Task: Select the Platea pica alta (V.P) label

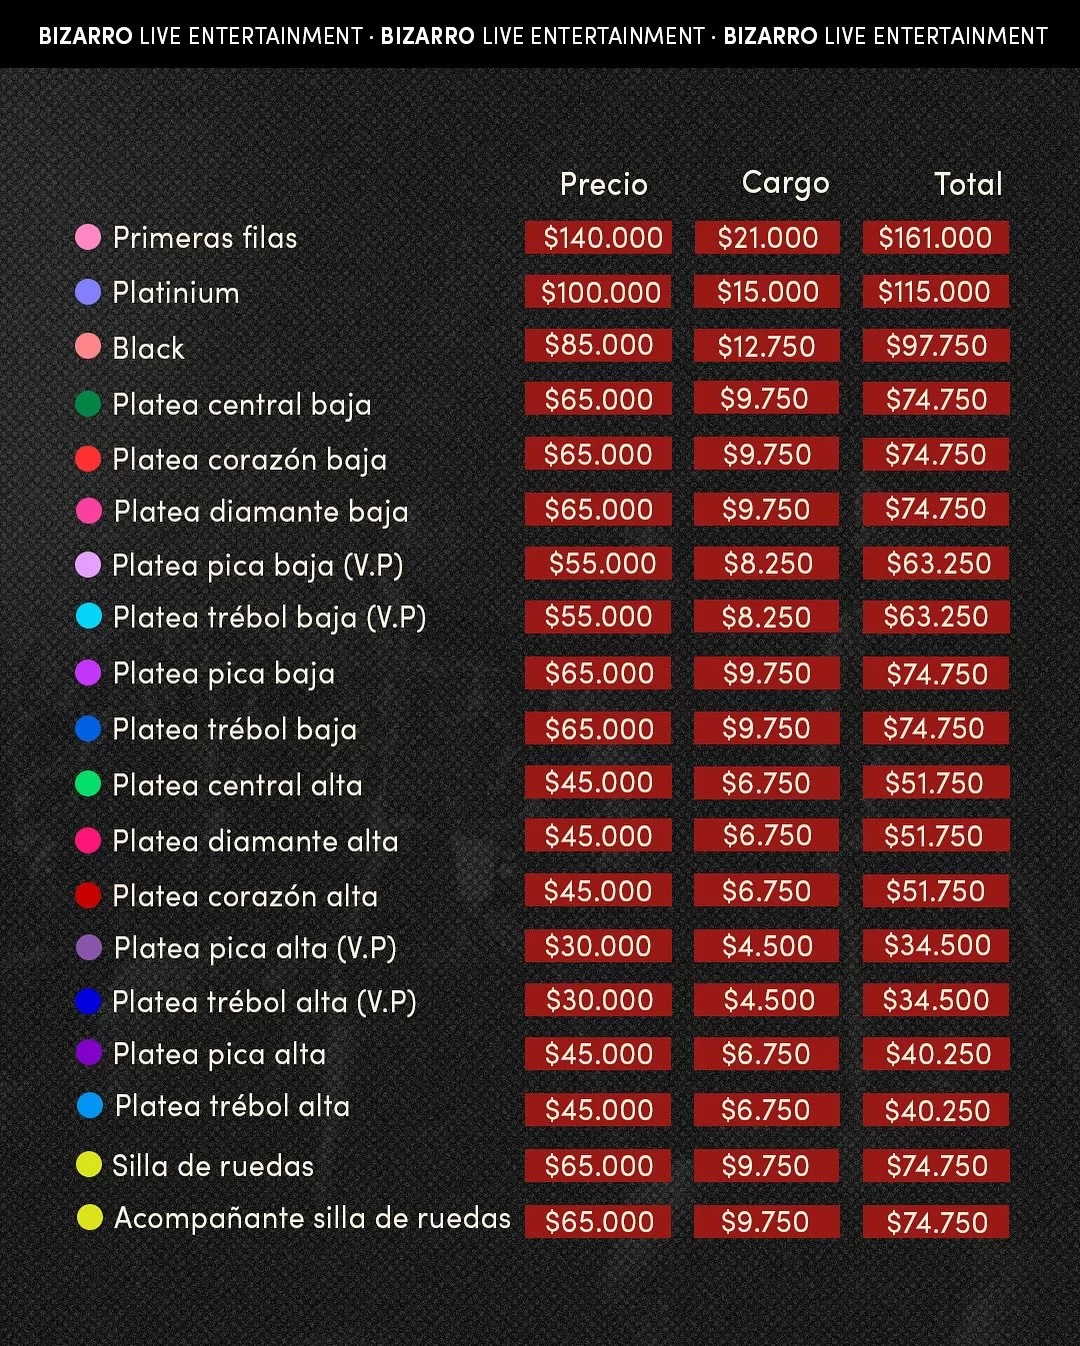Action: [x=255, y=948]
